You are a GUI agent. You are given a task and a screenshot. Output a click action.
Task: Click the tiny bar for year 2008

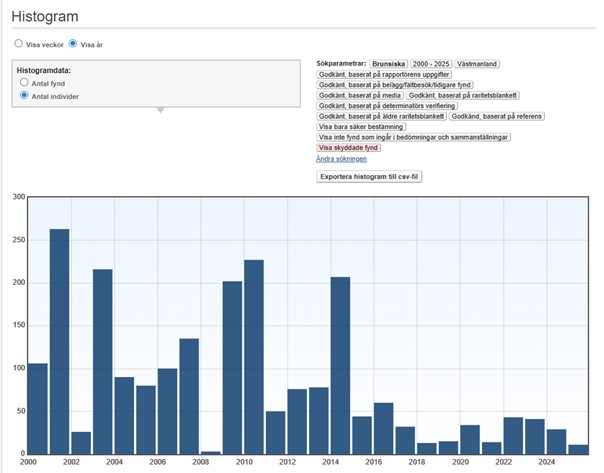point(211,453)
